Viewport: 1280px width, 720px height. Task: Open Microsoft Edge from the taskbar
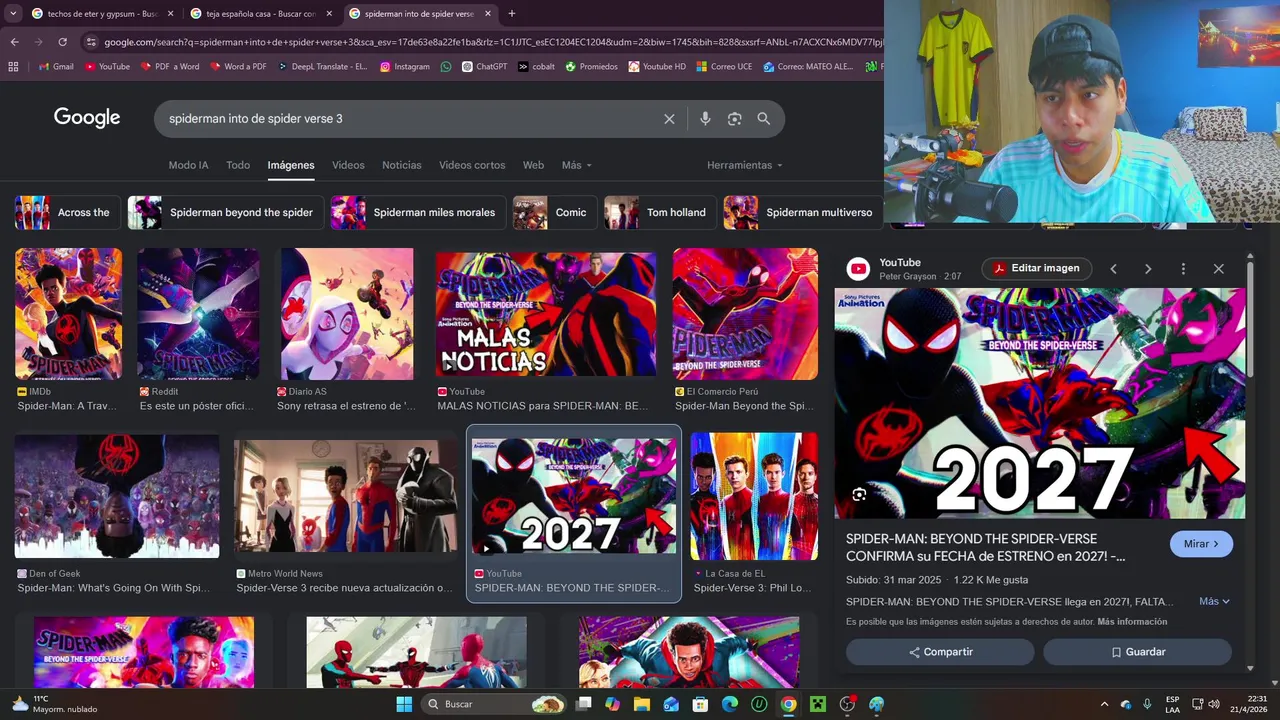[x=730, y=704]
